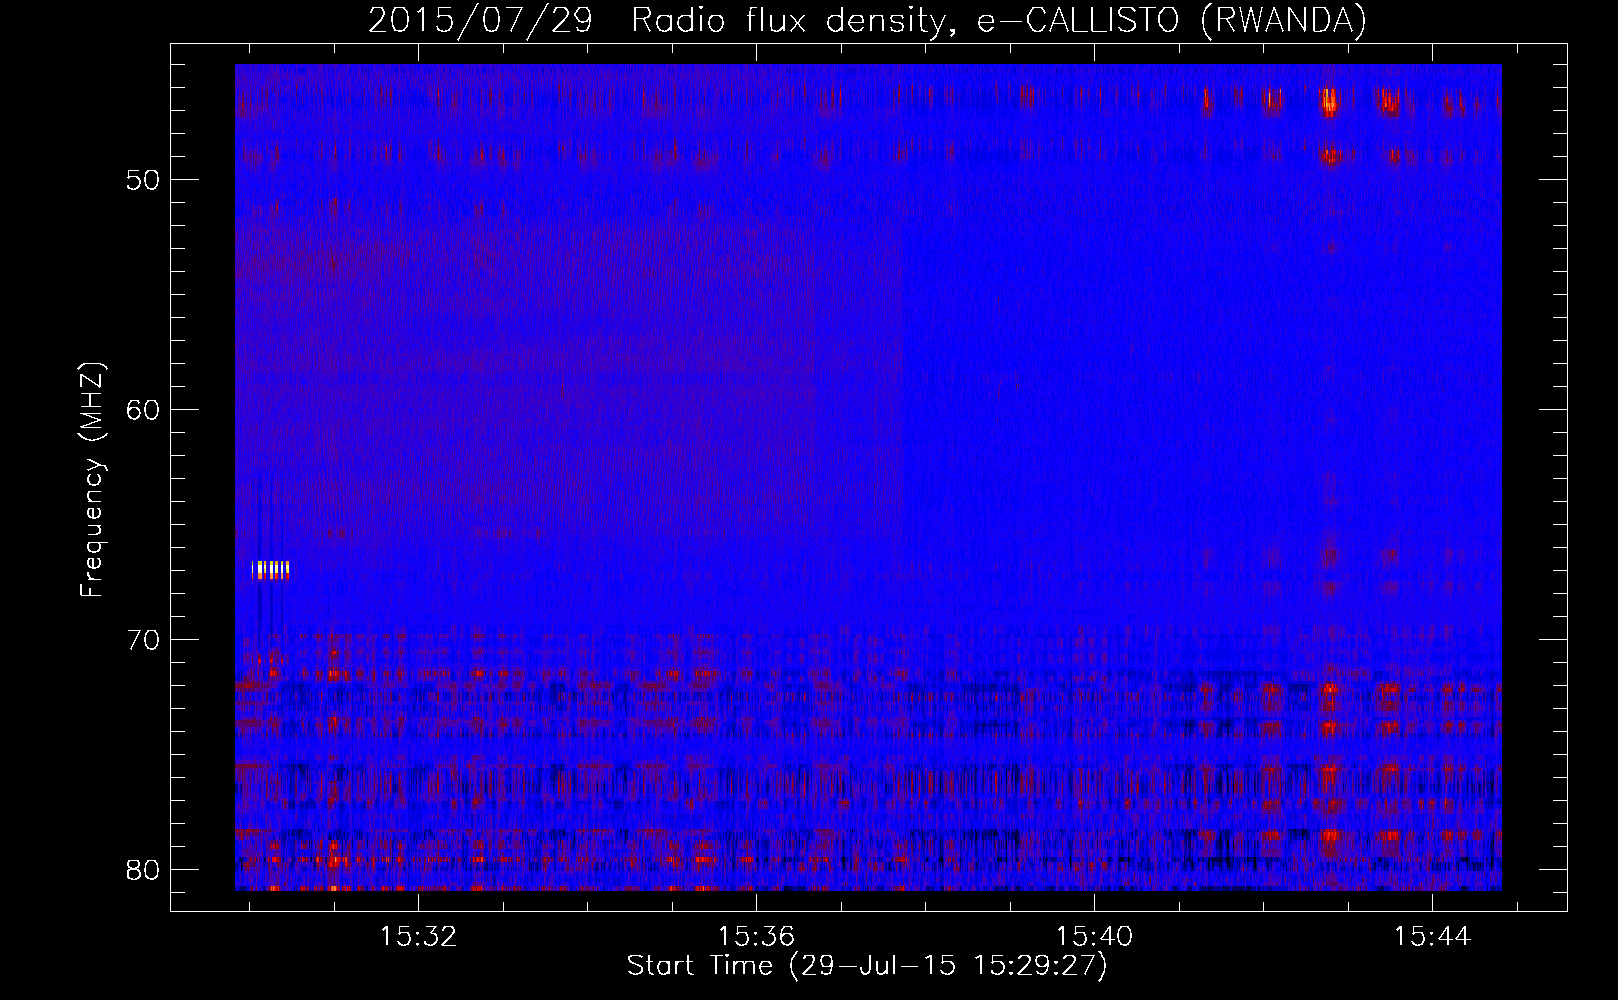
Task: Click the bright yellow burst stripes near 67 MHz
Action: point(270,570)
